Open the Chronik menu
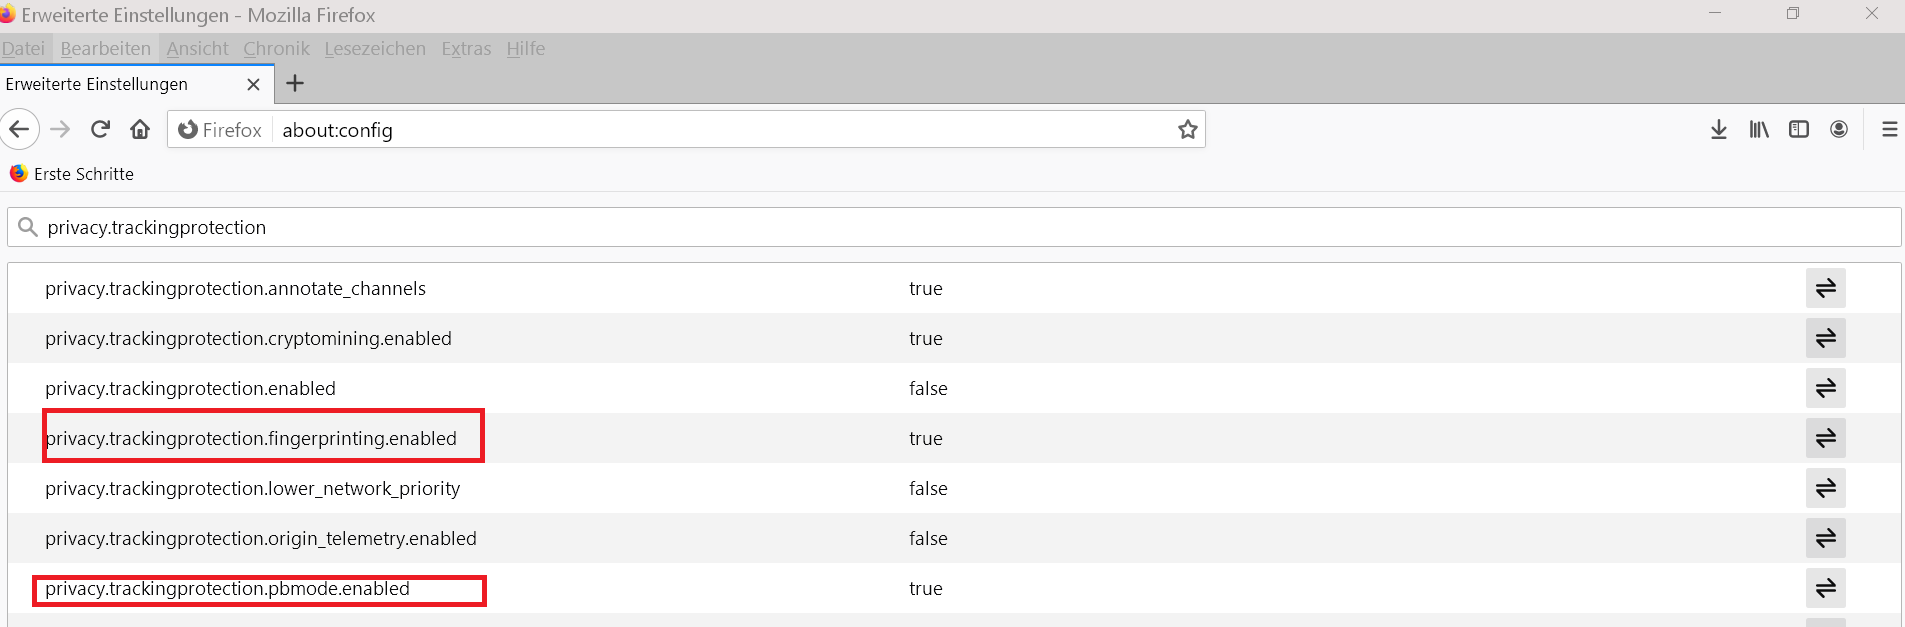 (x=276, y=49)
